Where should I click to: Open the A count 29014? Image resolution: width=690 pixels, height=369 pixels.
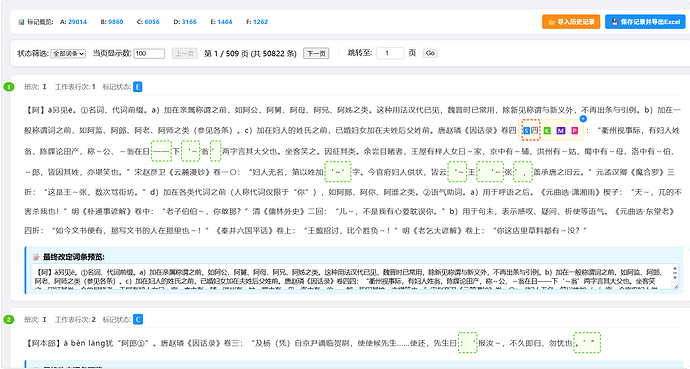coord(77,22)
